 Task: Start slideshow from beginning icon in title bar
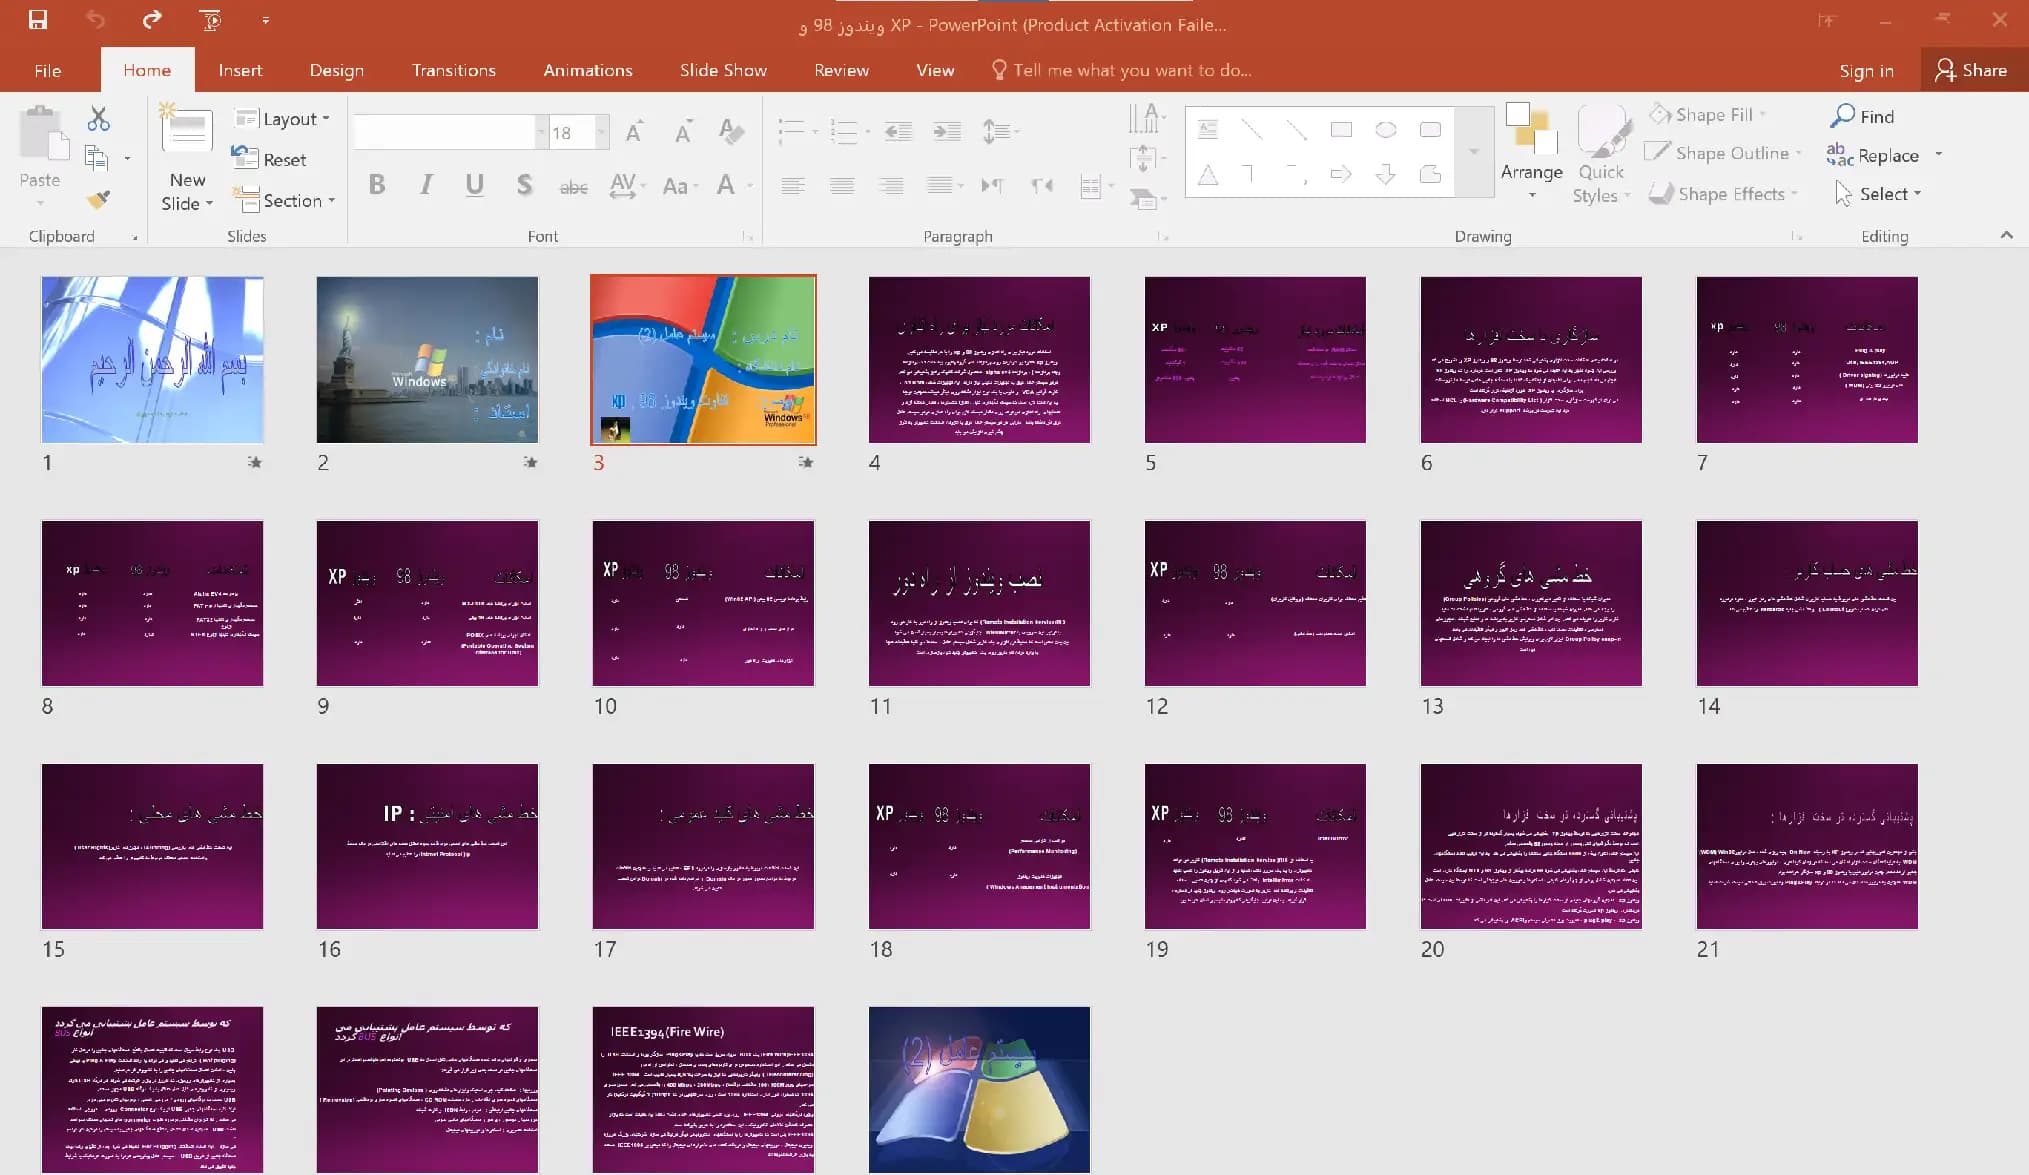tap(210, 19)
